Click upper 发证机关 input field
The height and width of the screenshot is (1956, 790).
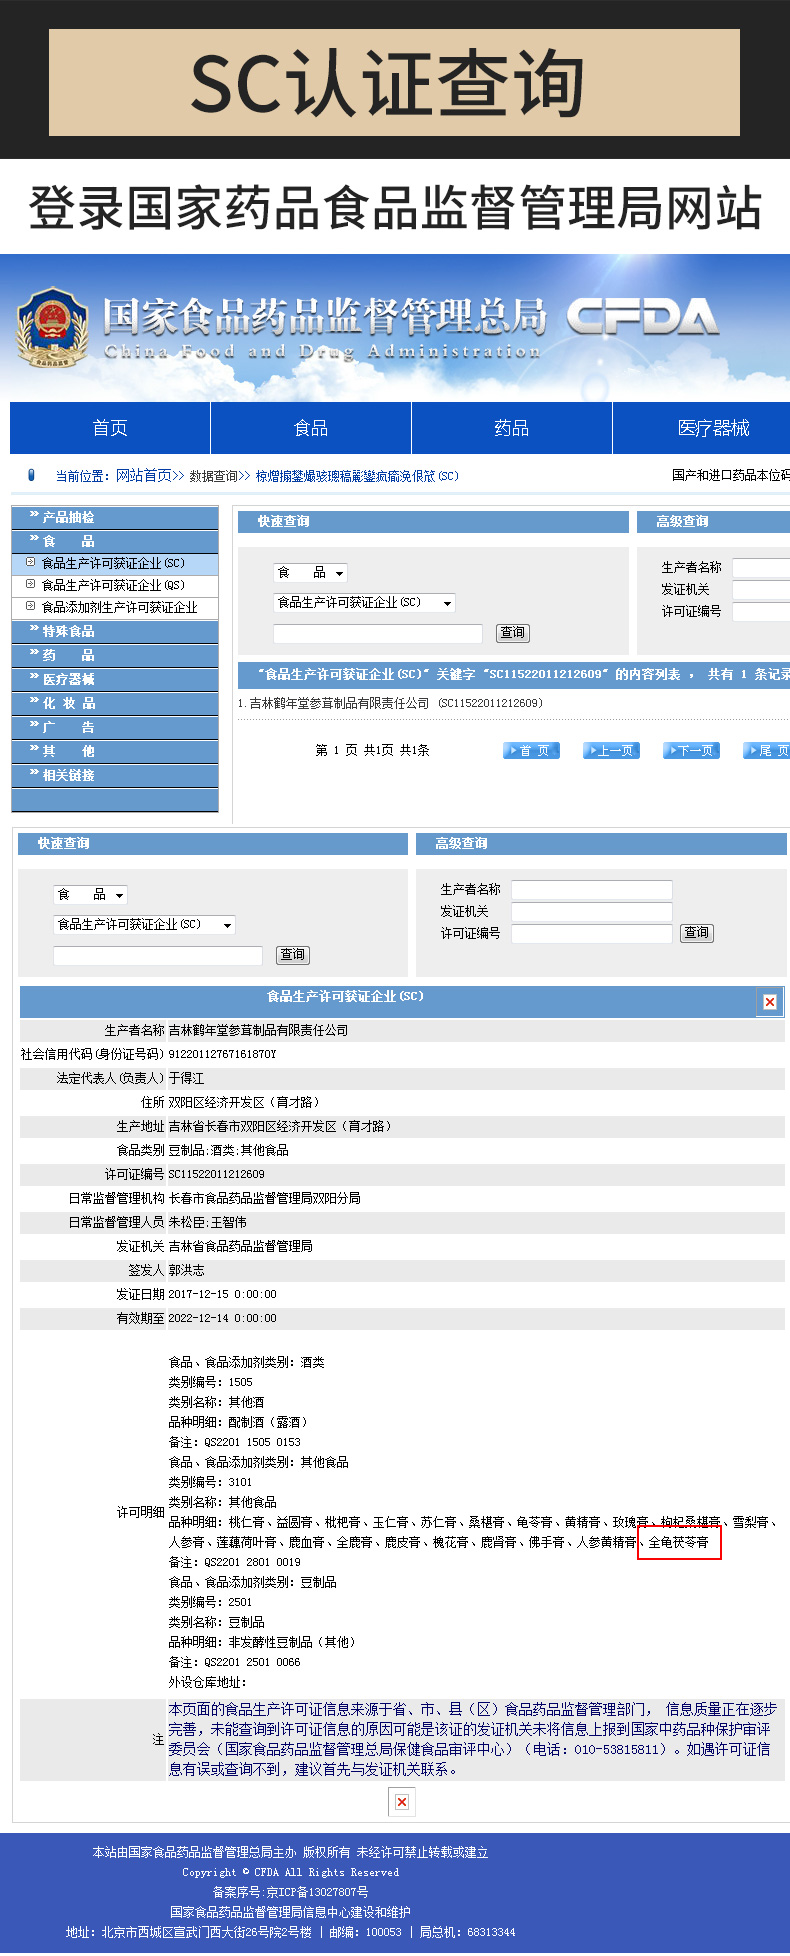(761, 589)
